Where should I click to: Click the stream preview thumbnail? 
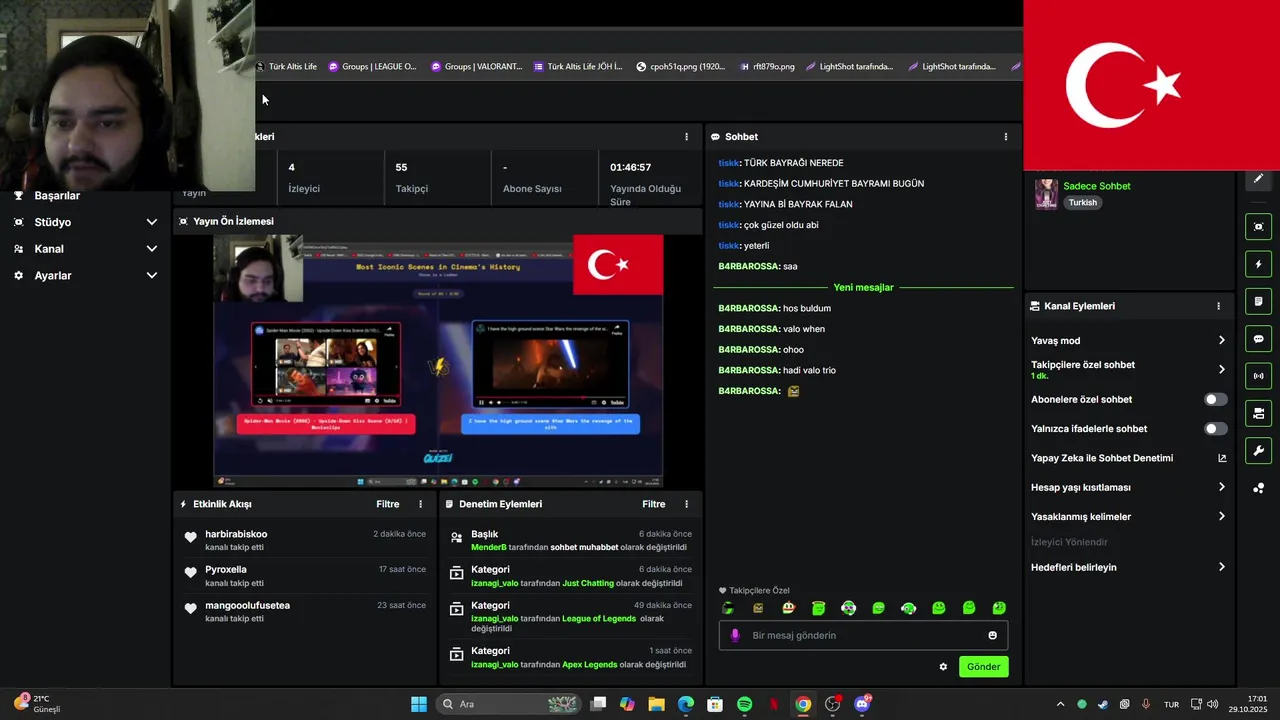tap(438, 361)
